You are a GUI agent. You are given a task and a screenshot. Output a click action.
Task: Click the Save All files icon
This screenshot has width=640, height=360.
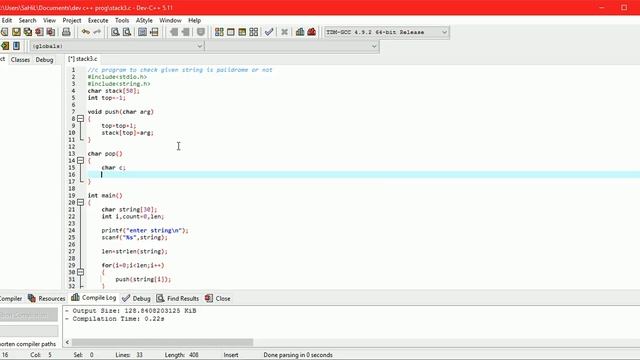tap(28, 32)
